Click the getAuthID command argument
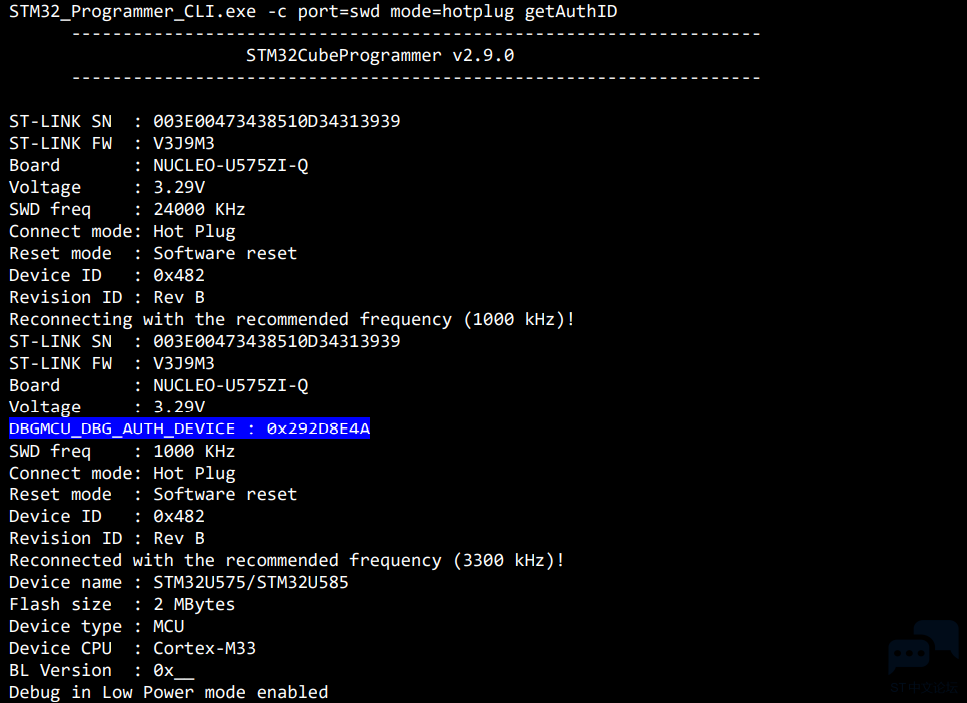Image resolution: width=967 pixels, height=703 pixels. [570, 12]
